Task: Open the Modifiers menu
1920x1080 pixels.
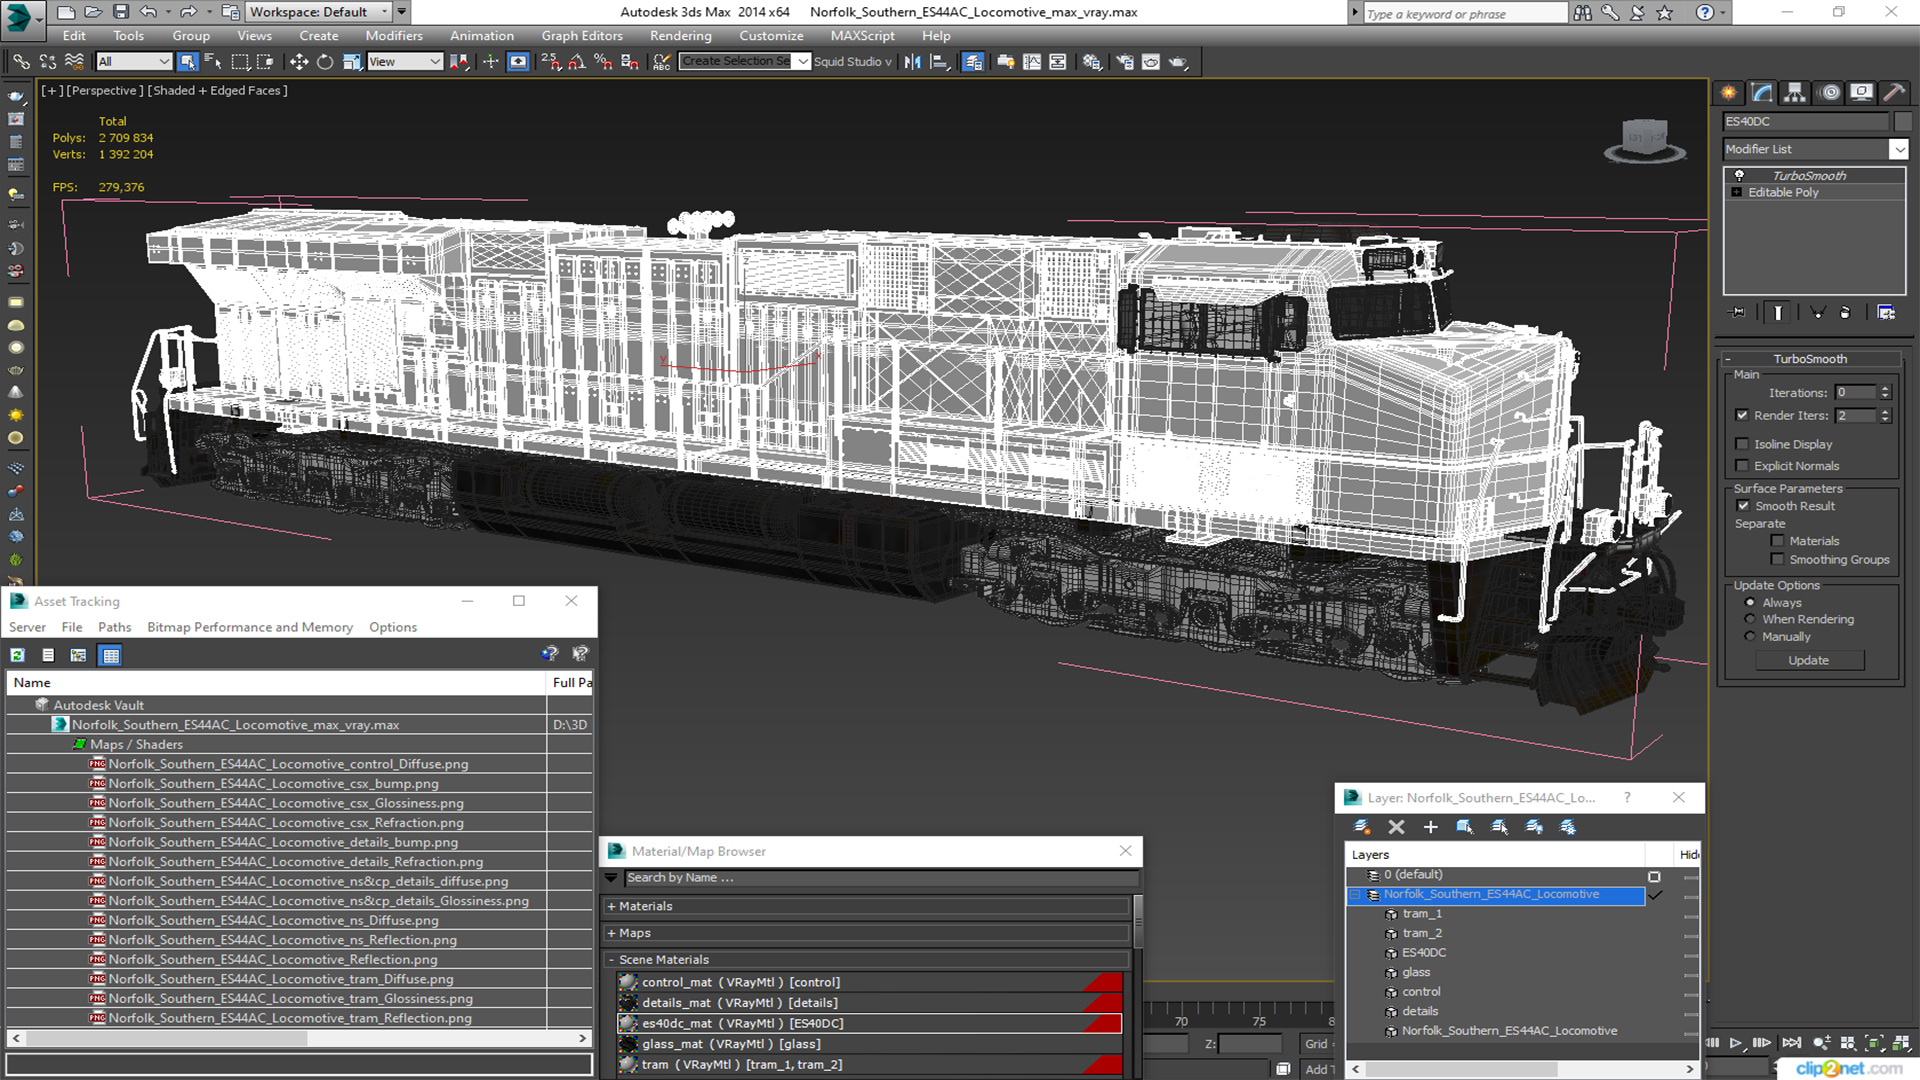Action: click(394, 35)
